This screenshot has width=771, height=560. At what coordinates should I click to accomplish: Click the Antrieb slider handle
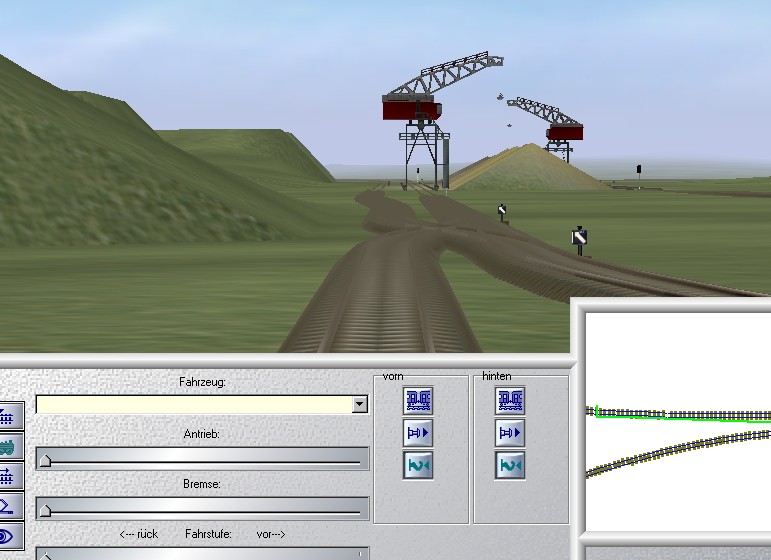[45, 460]
